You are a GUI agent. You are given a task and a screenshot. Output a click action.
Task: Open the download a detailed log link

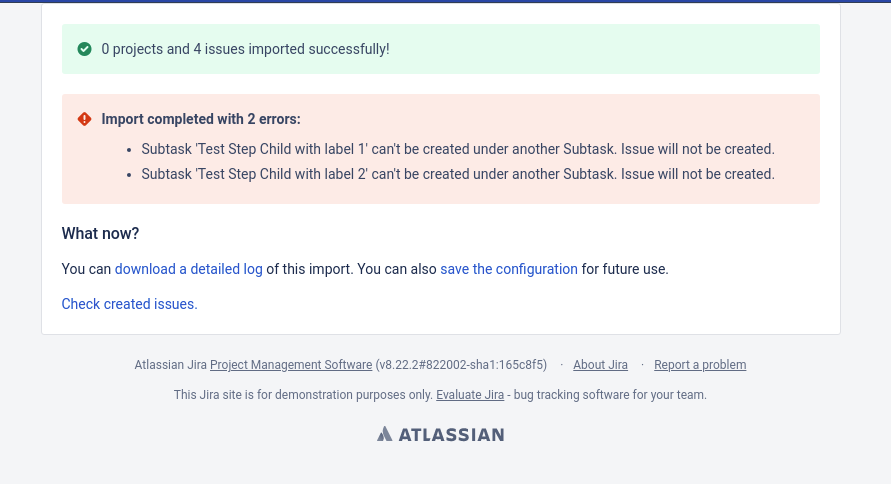point(189,269)
